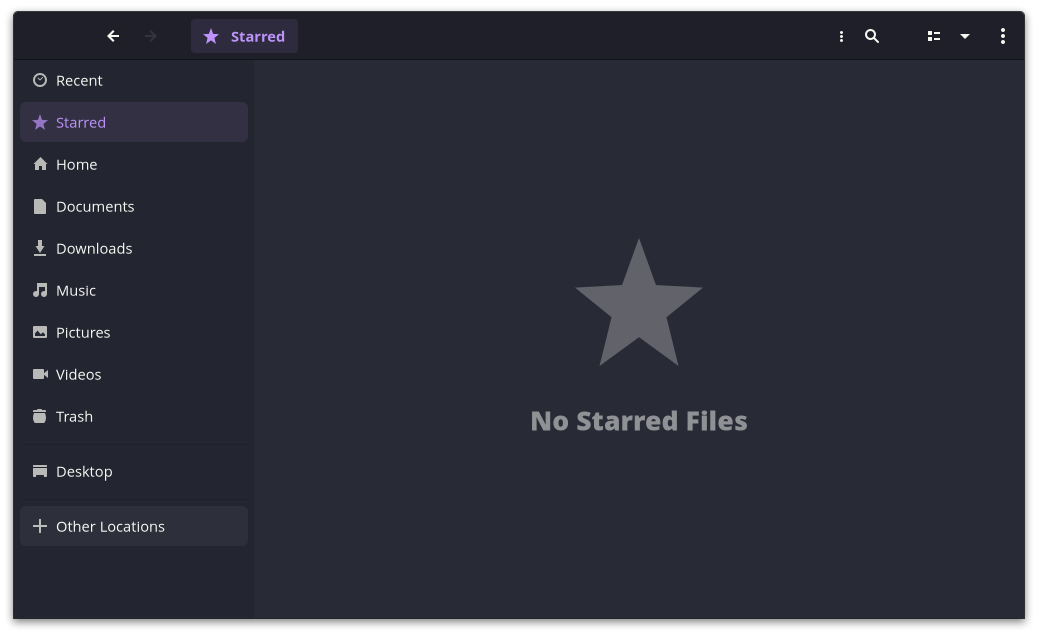Select the Starred section in sidebar
This screenshot has height=635, width=1038.
tap(81, 122)
